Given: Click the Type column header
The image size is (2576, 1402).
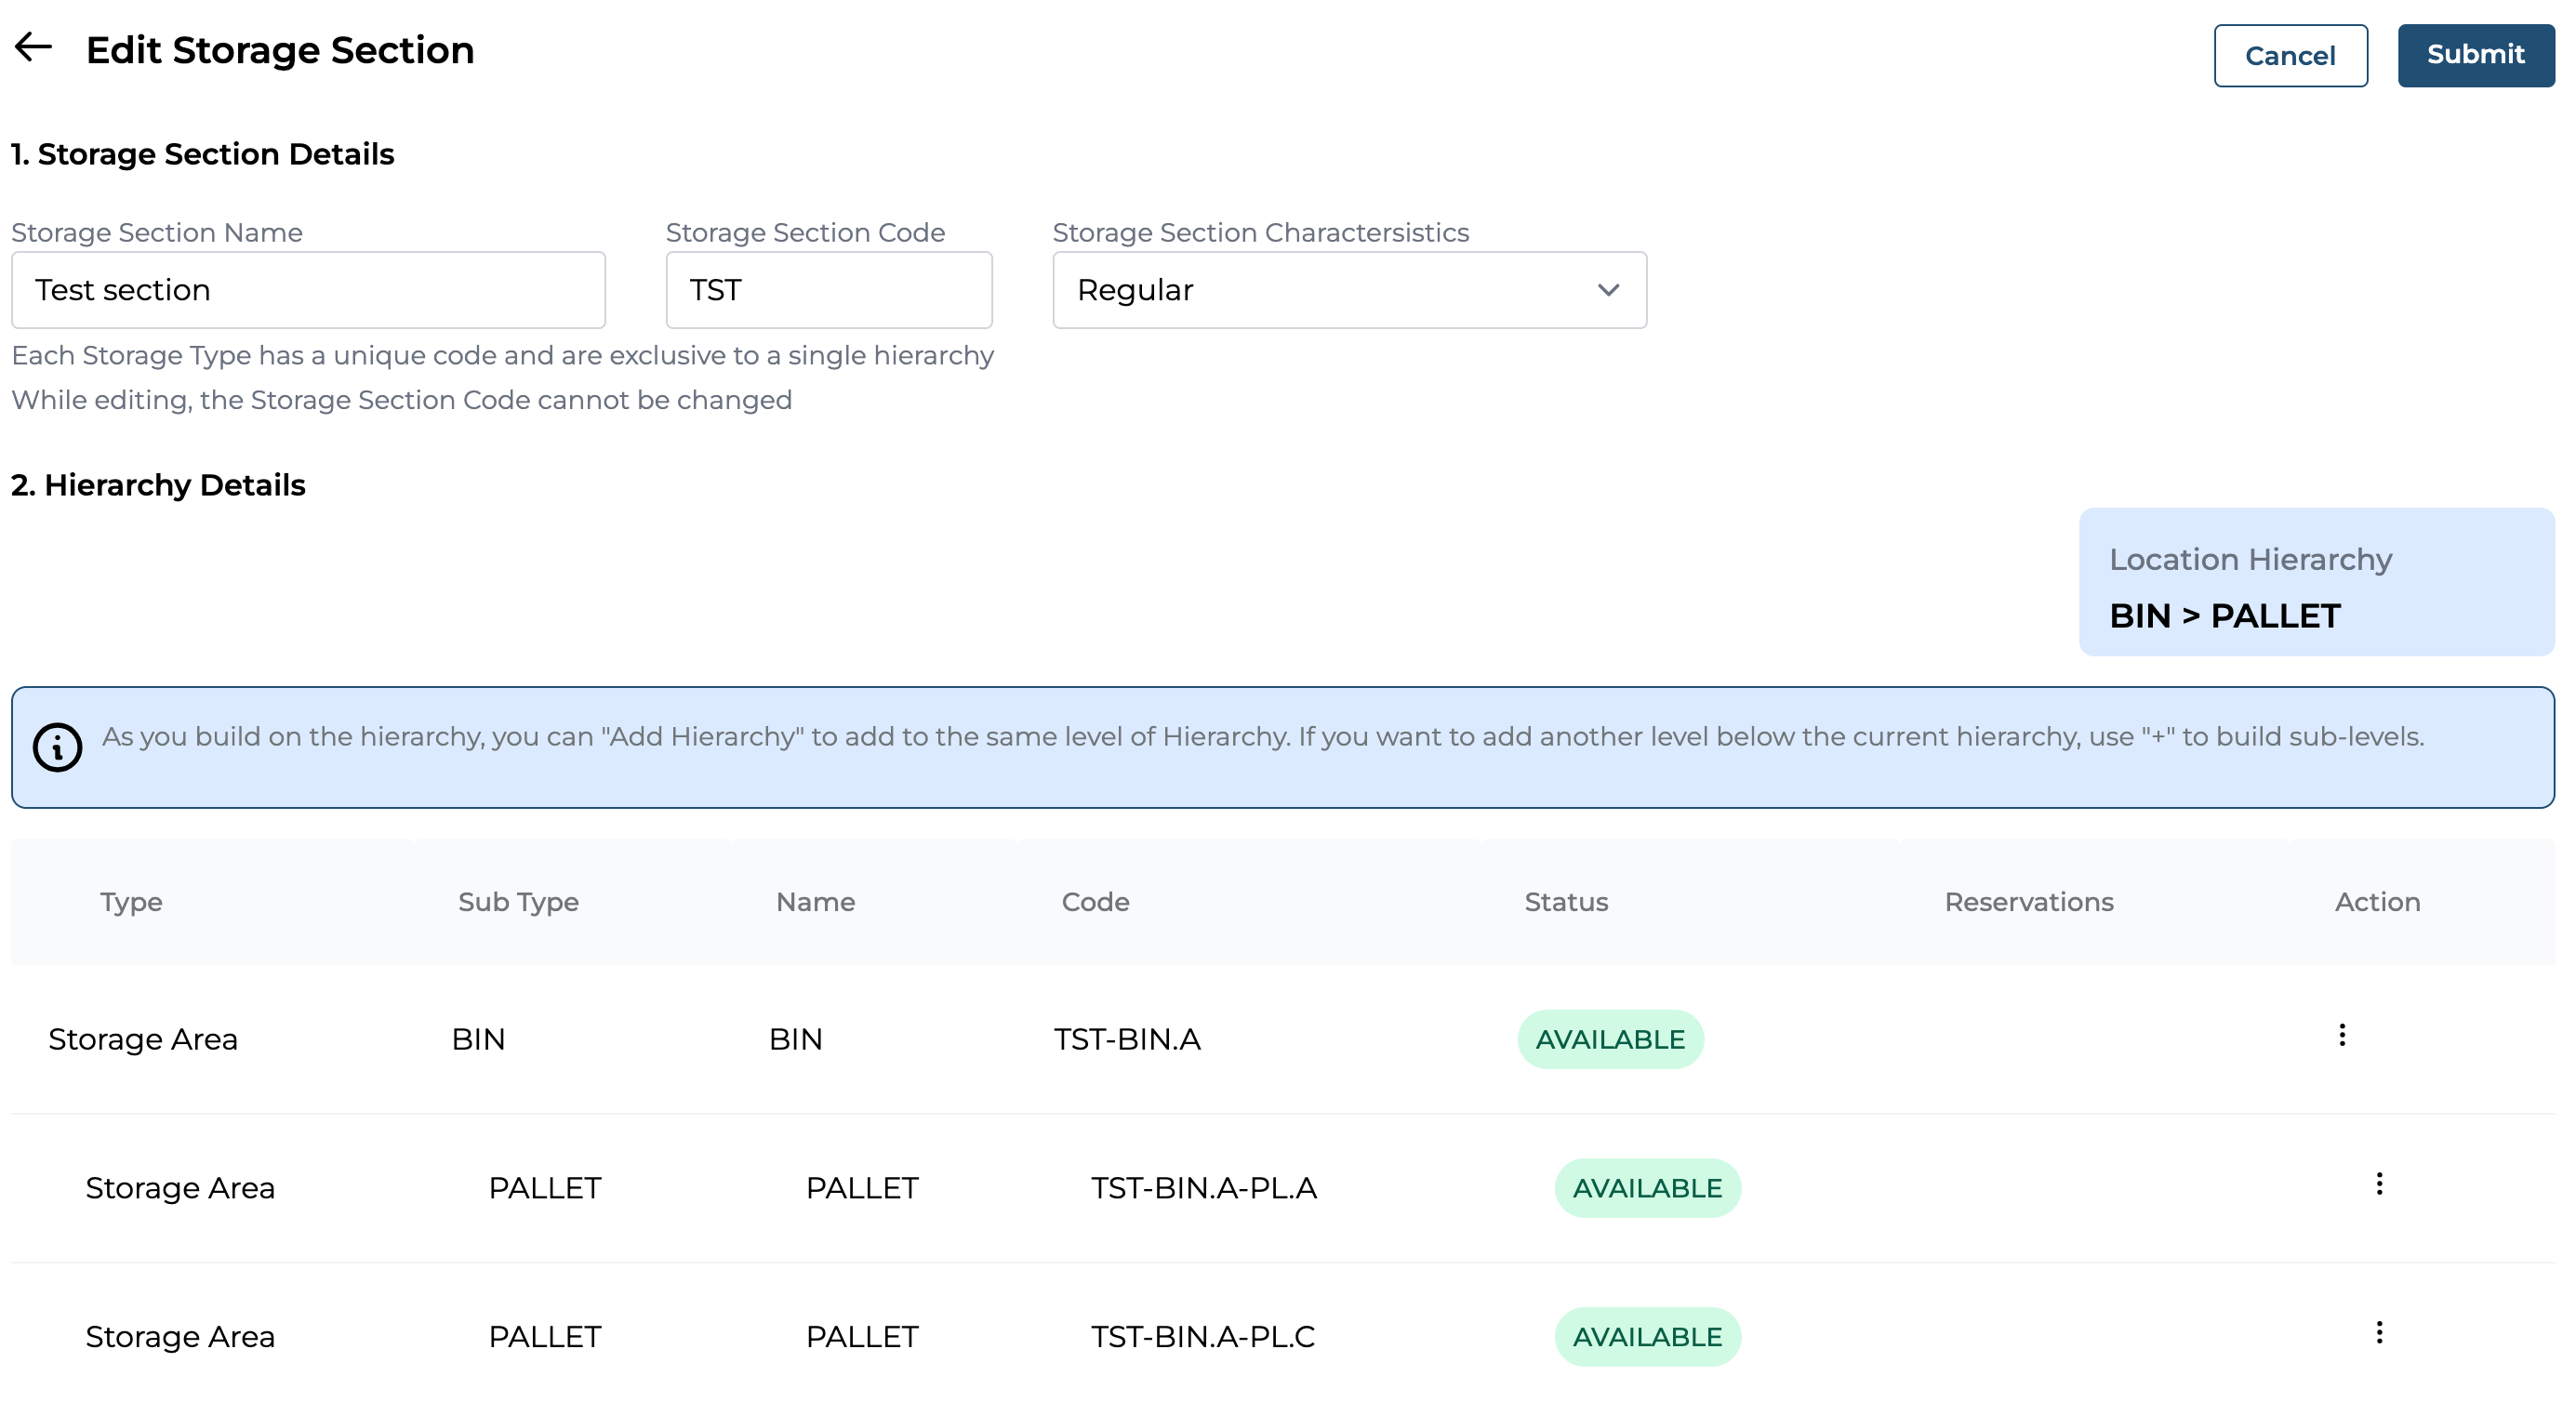Looking at the screenshot, I should (131, 902).
